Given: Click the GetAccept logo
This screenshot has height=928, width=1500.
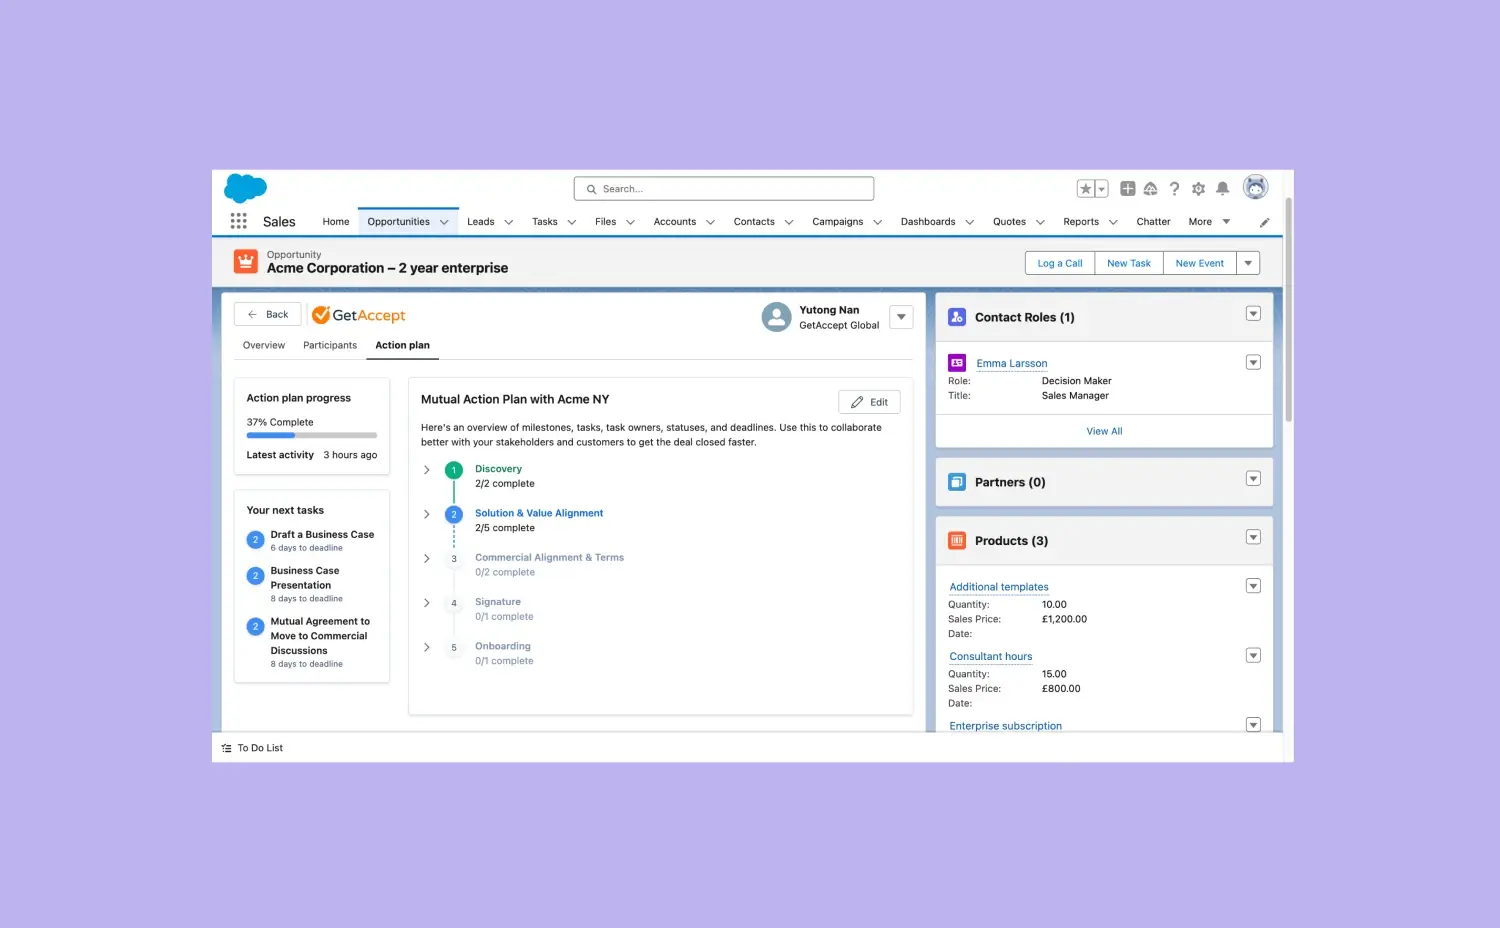Looking at the screenshot, I should click(x=357, y=314).
